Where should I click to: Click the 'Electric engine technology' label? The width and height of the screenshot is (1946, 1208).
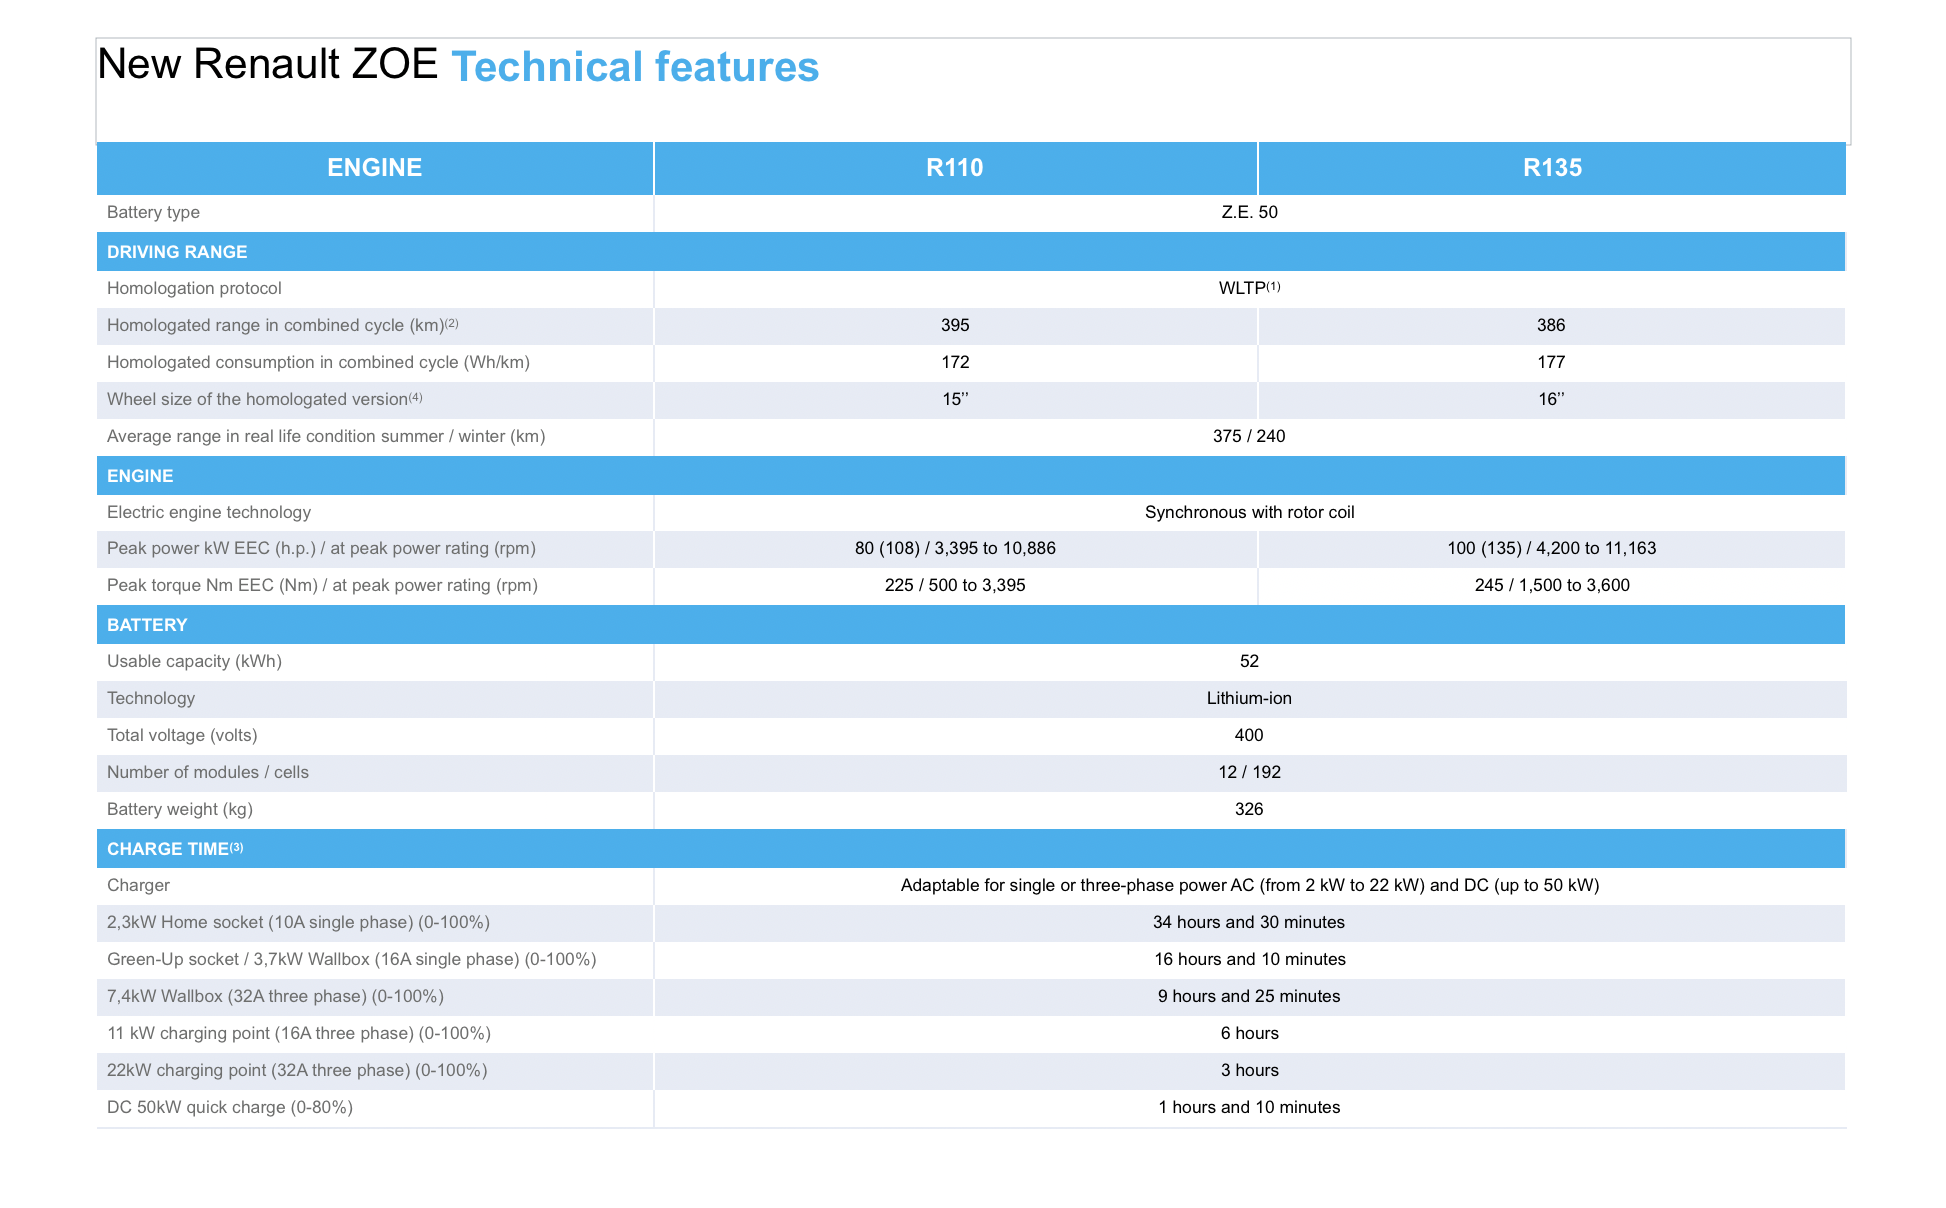[x=209, y=512]
